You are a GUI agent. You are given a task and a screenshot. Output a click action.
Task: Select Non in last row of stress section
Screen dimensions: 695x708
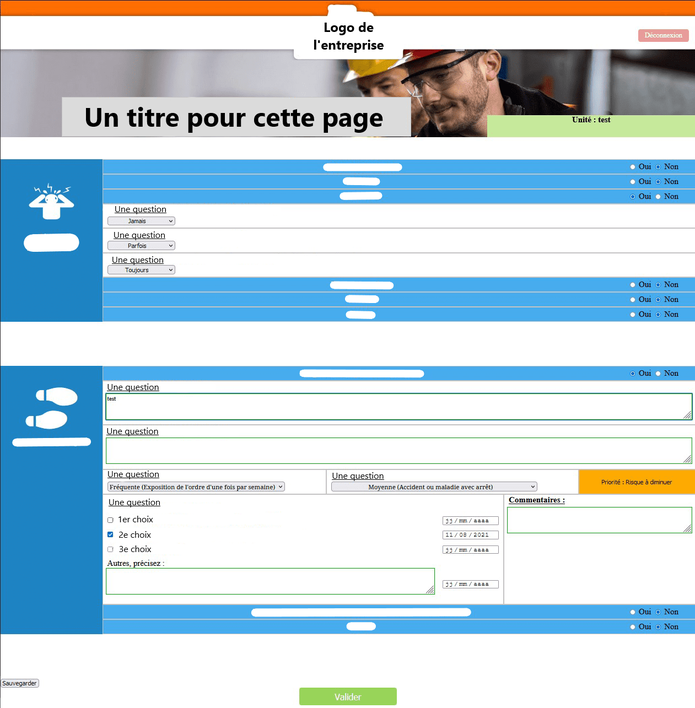pos(658,314)
